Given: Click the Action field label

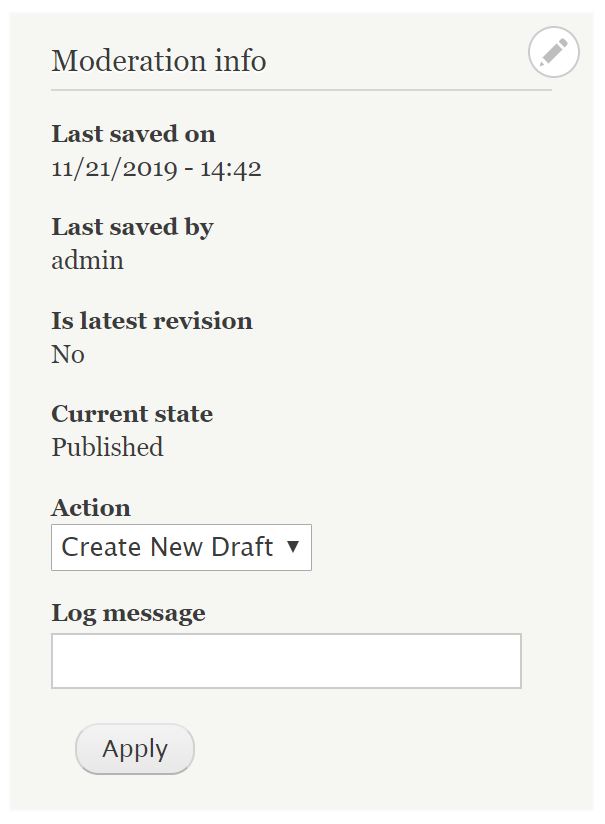Looking at the screenshot, I should (x=91, y=508).
